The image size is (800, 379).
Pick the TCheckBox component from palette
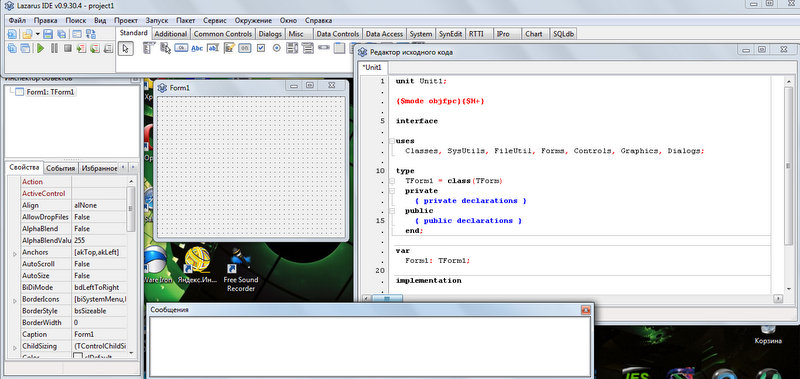[261, 48]
